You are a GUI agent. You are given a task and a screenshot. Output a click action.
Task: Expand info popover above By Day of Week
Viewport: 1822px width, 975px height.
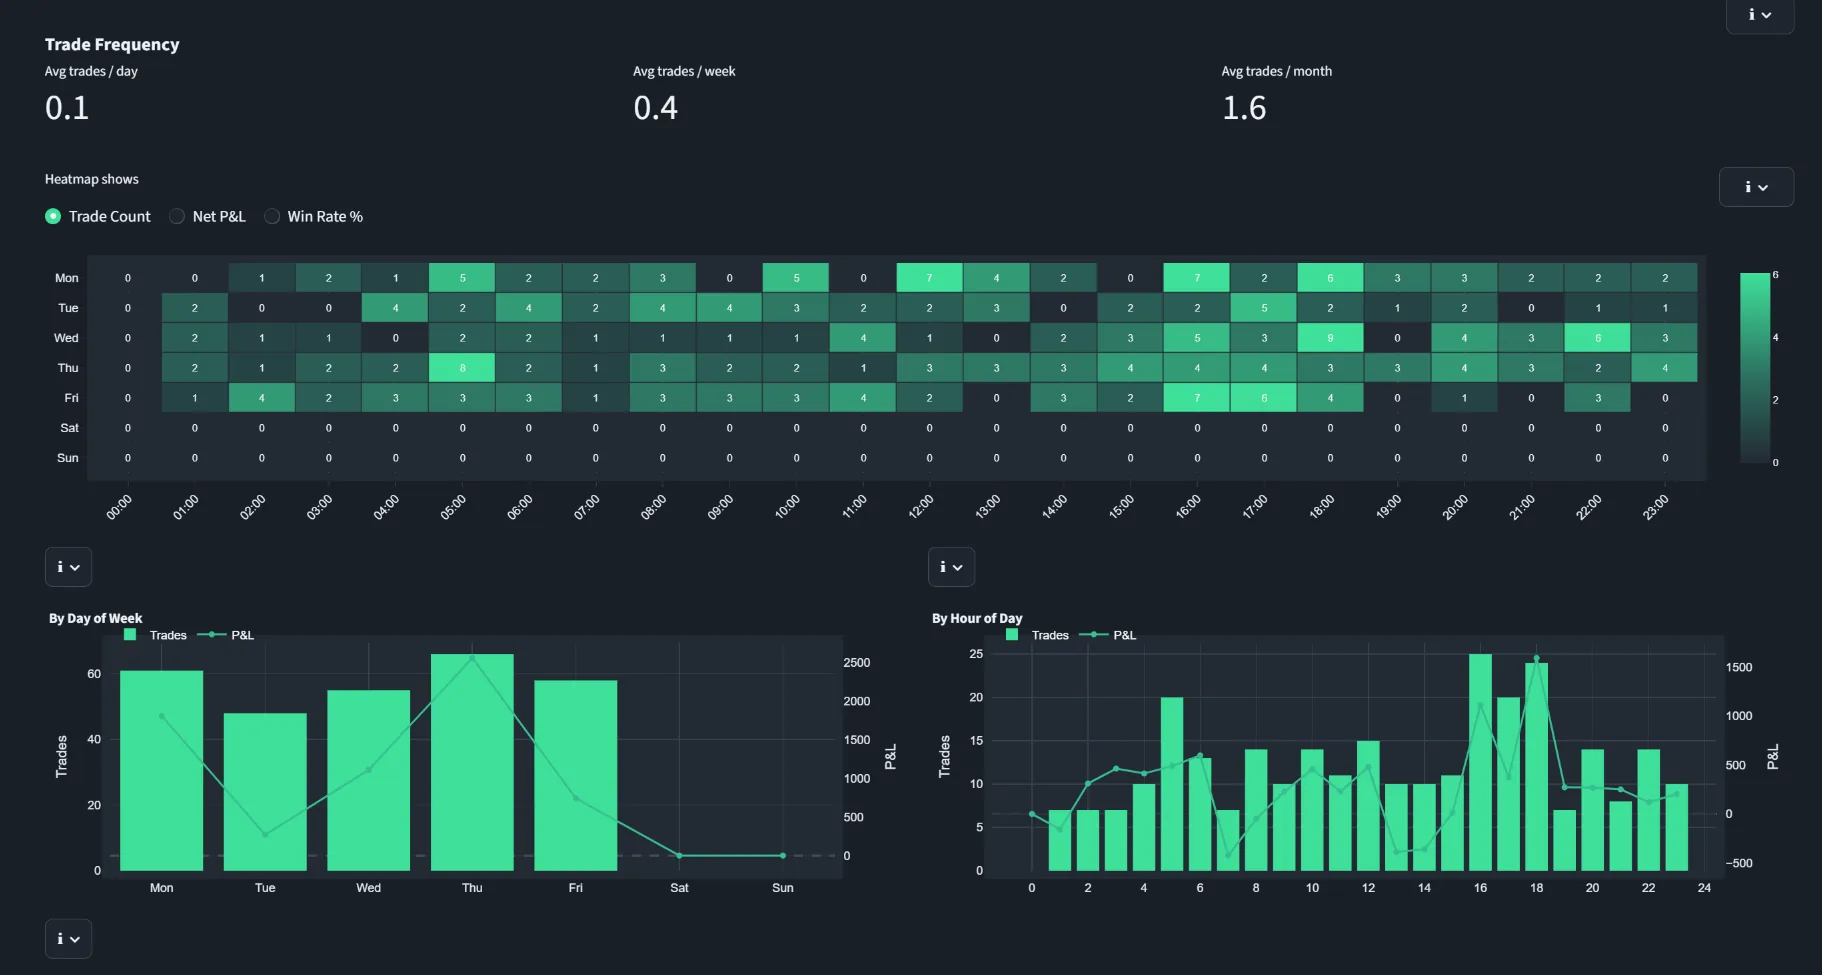coord(68,567)
